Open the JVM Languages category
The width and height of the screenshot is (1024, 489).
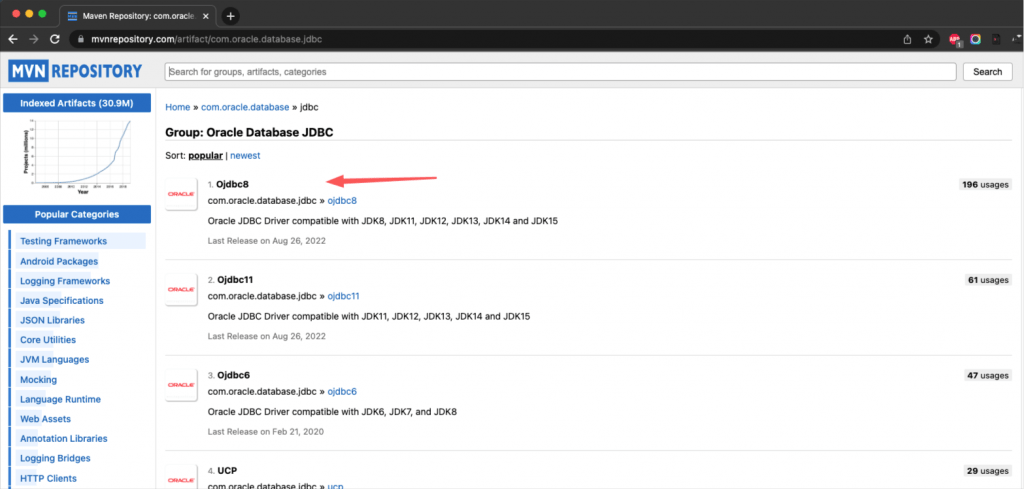(x=54, y=359)
